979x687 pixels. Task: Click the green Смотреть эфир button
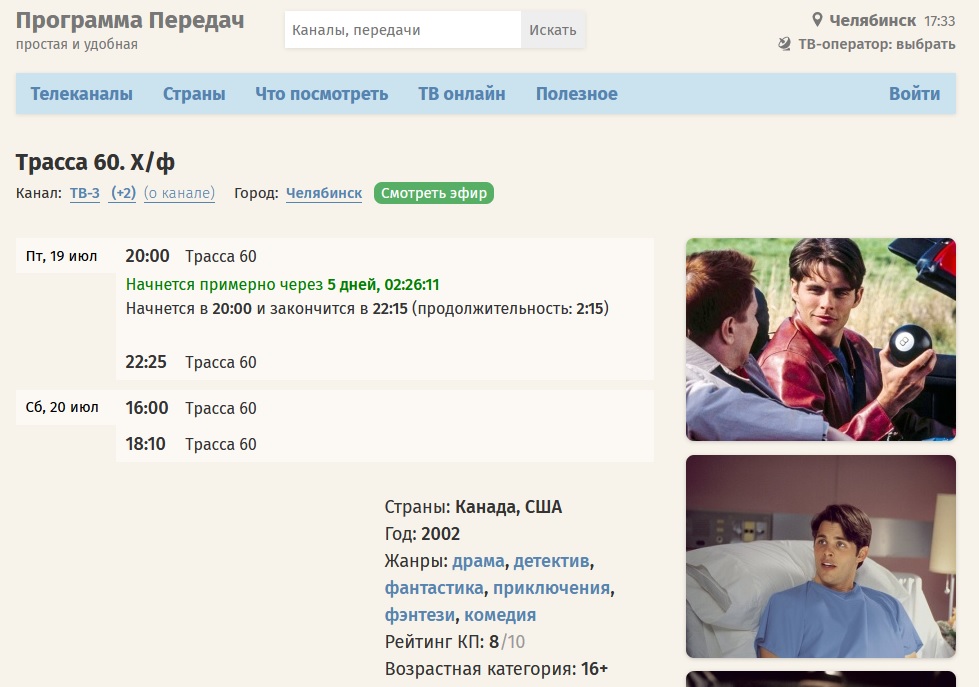point(434,193)
